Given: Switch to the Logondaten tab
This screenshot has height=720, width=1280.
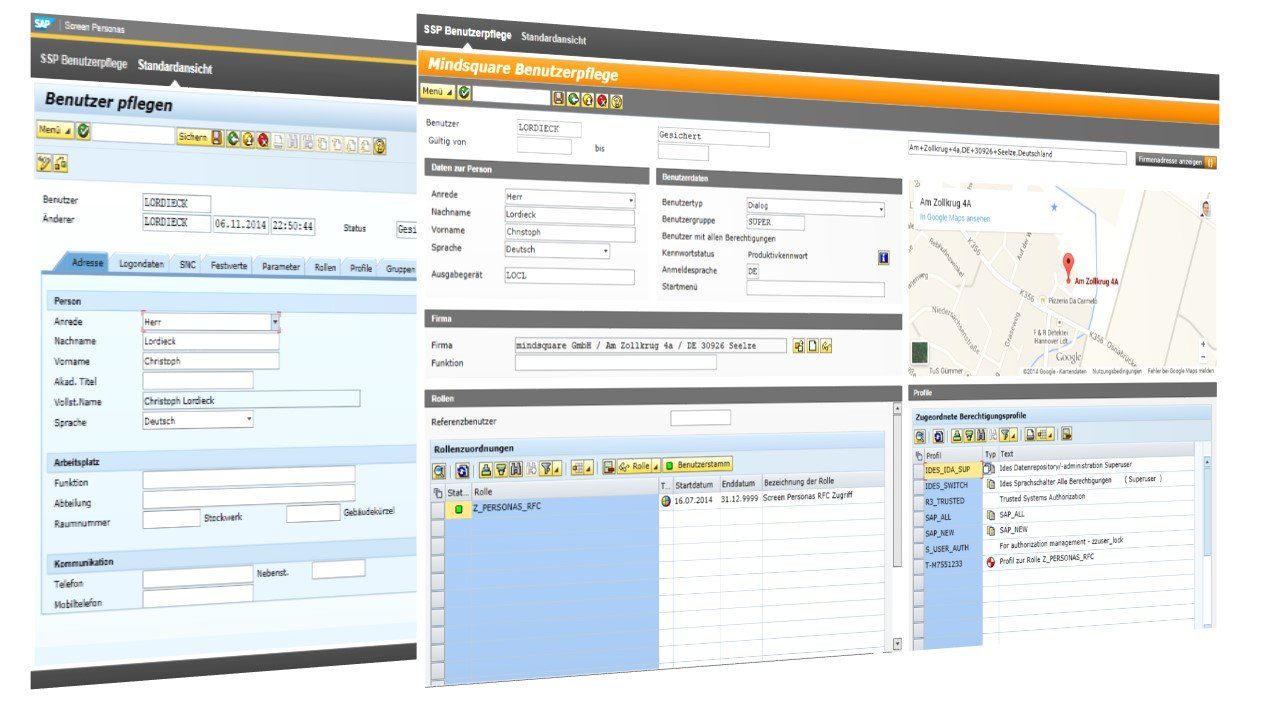Looking at the screenshot, I should pyautogui.click(x=142, y=265).
